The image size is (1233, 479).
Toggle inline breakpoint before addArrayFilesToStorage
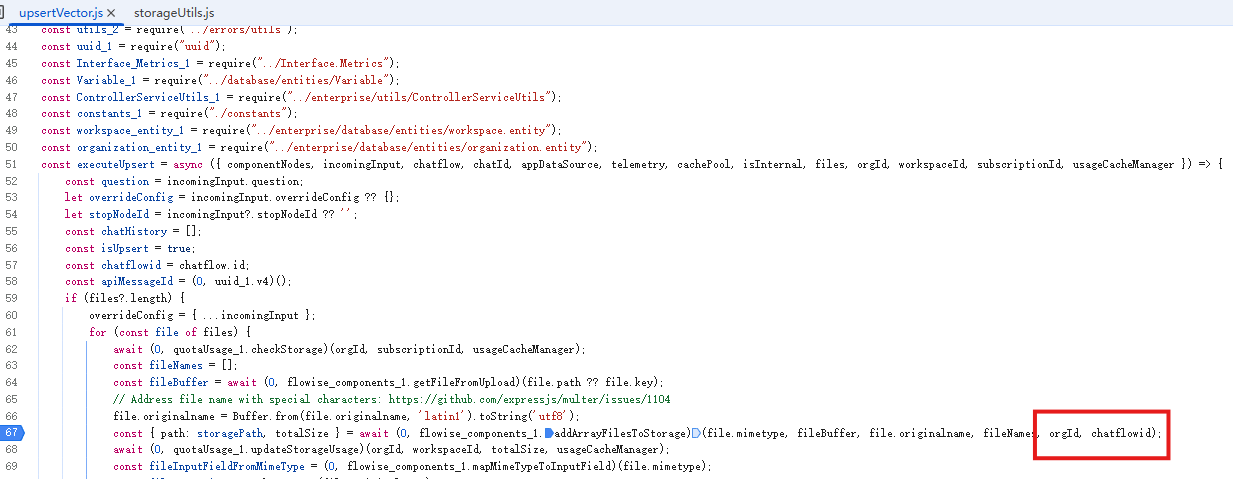tap(548, 433)
